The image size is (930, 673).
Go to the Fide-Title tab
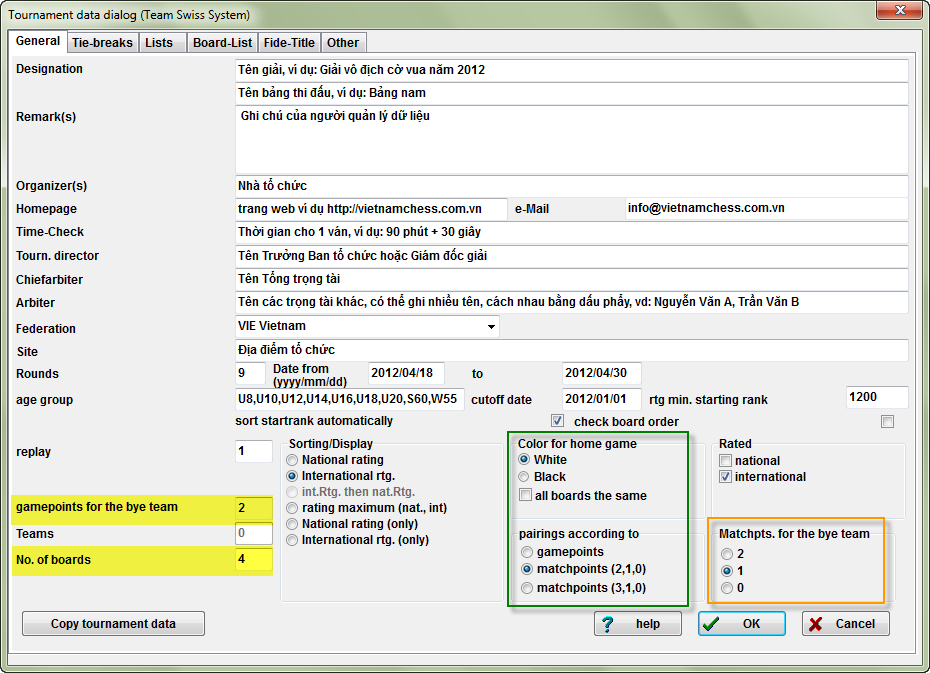[289, 43]
